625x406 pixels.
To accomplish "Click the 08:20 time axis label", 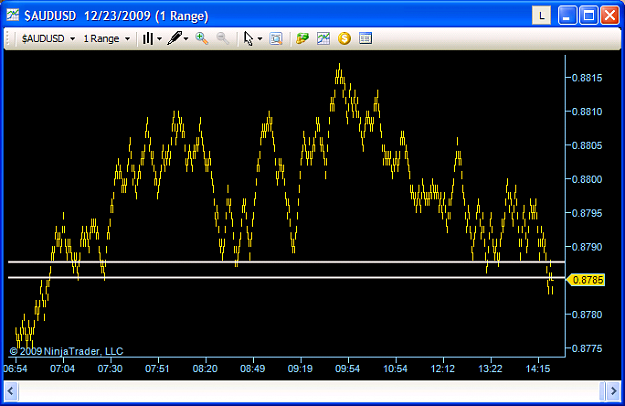I will pyautogui.click(x=205, y=369).
